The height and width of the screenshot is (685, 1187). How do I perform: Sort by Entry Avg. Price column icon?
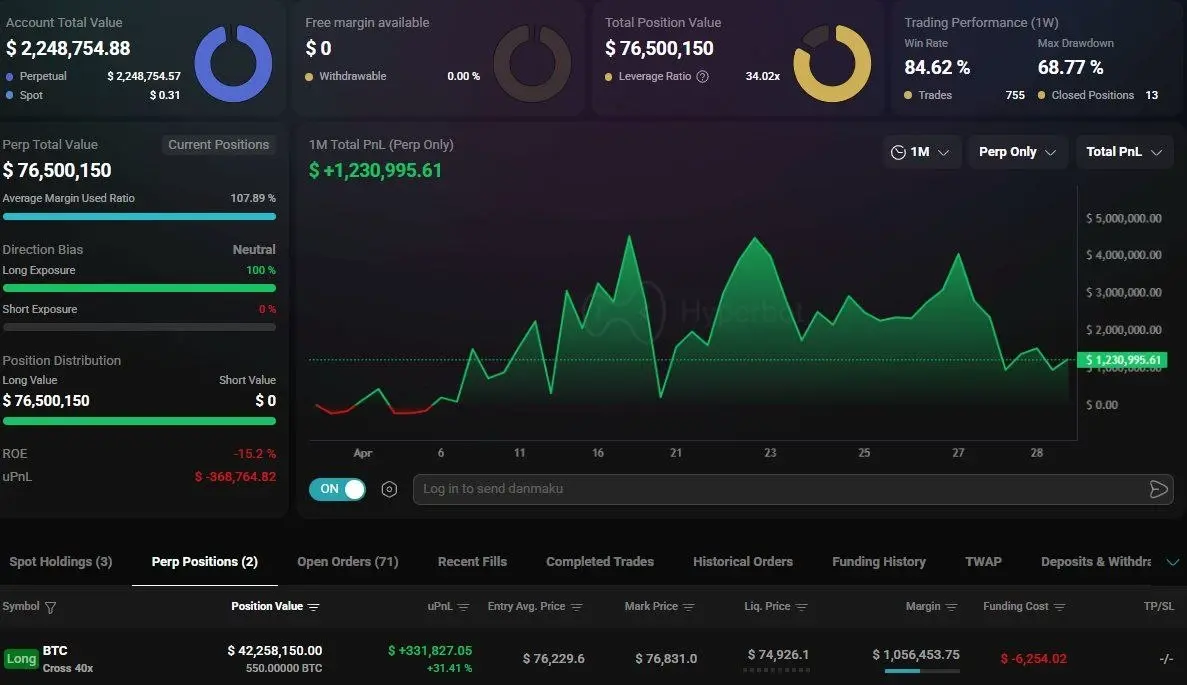pyautogui.click(x=577, y=607)
